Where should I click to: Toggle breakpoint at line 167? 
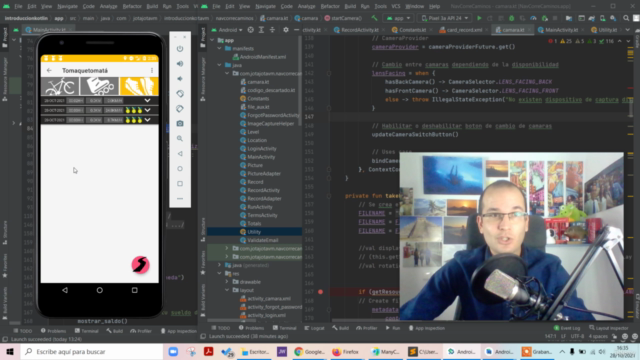pos(320,292)
